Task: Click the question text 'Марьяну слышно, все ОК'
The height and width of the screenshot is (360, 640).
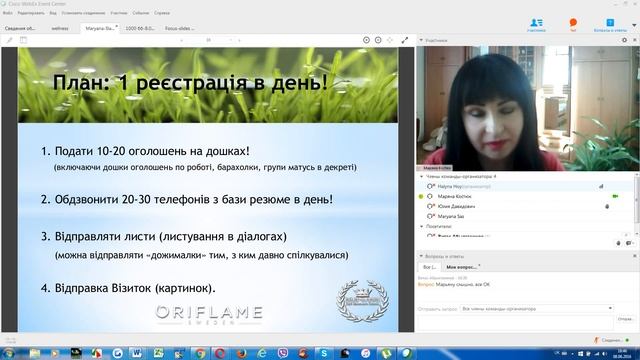Action: (463, 284)
